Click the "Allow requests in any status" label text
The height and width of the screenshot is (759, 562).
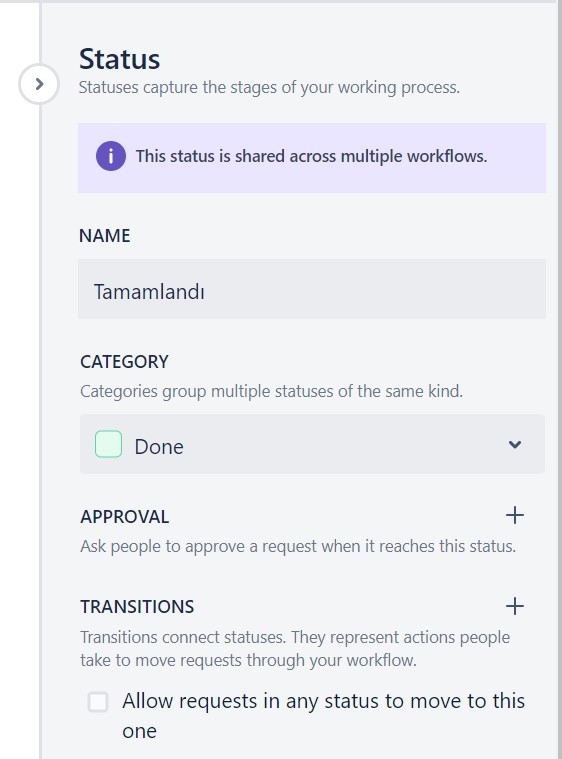[x=323, y=715]
